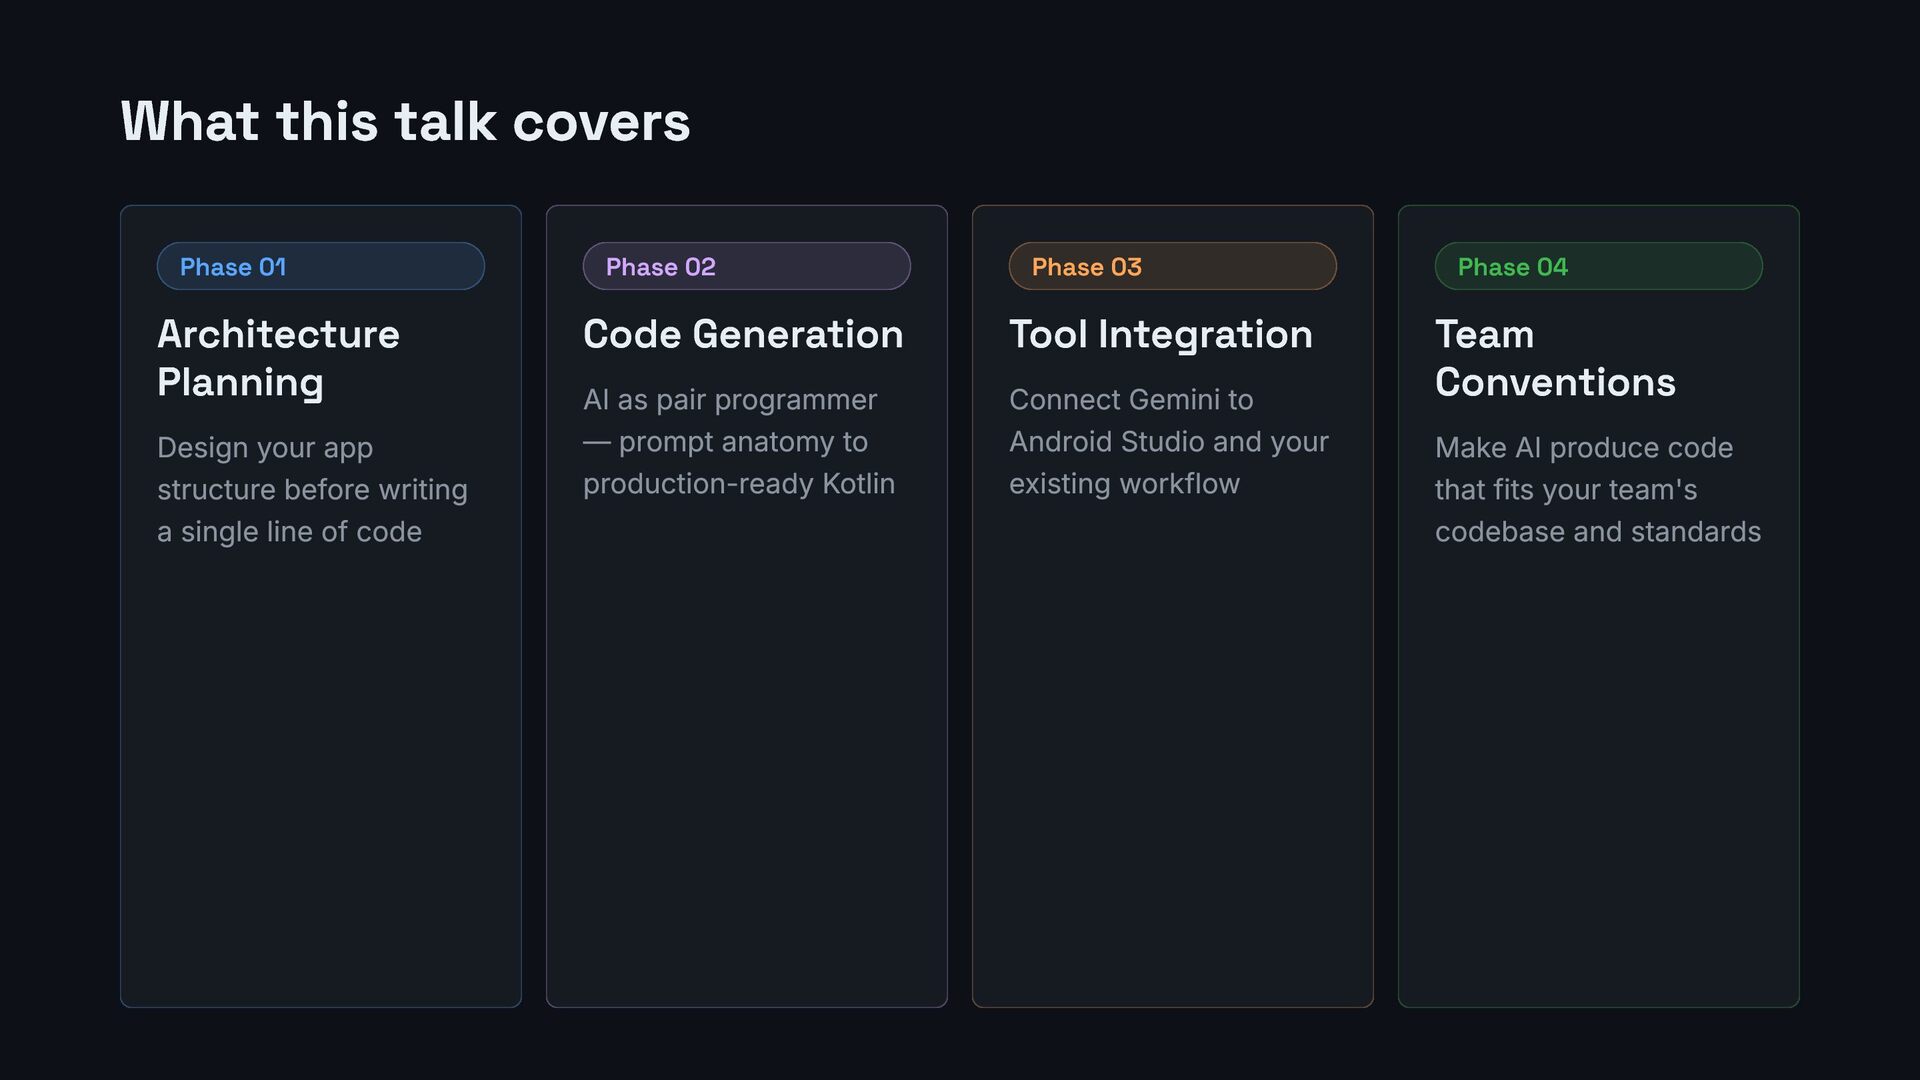
Task: Click the Team Conventions heading
Action: click(x=1555, y=358)
